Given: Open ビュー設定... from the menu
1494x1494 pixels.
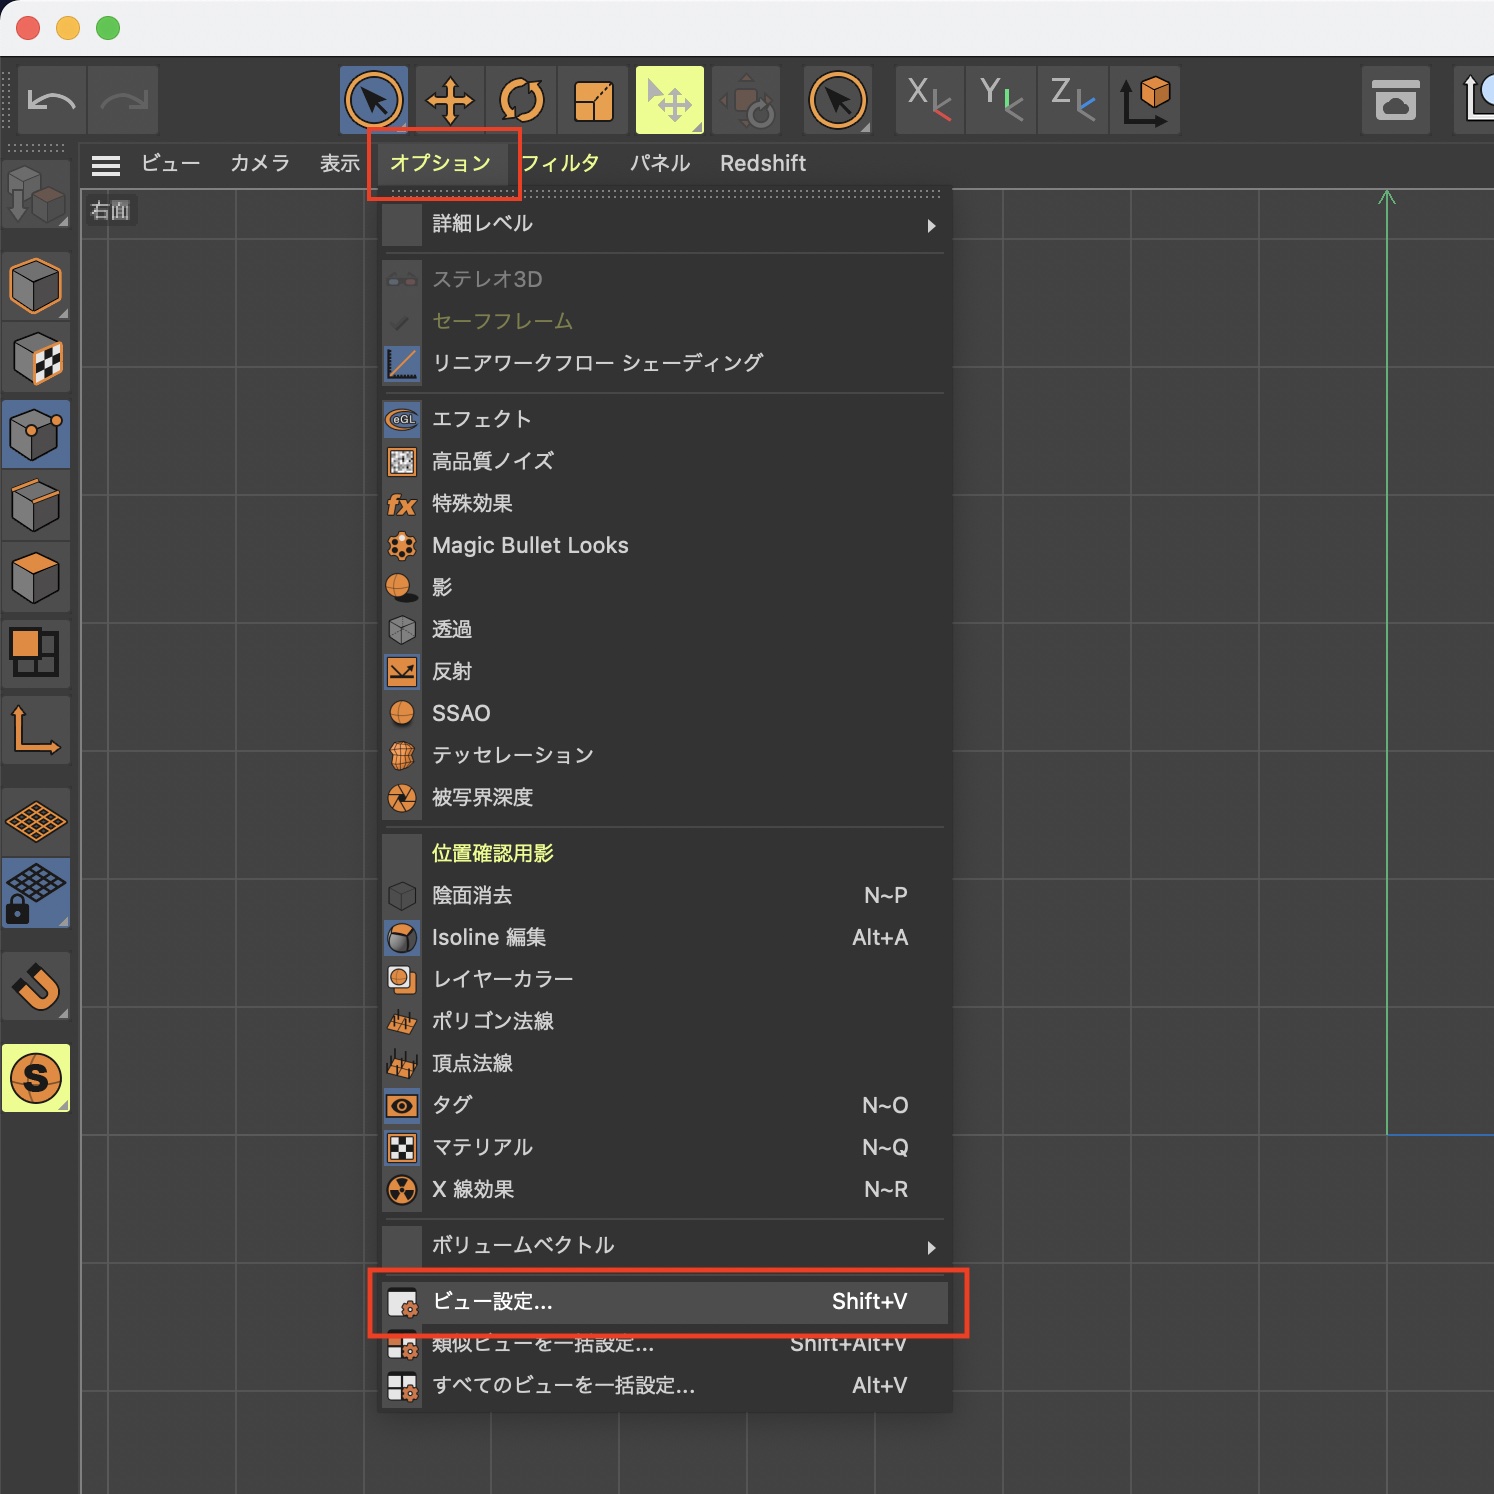Looking at the screenshot, I should pos(665,1302).
